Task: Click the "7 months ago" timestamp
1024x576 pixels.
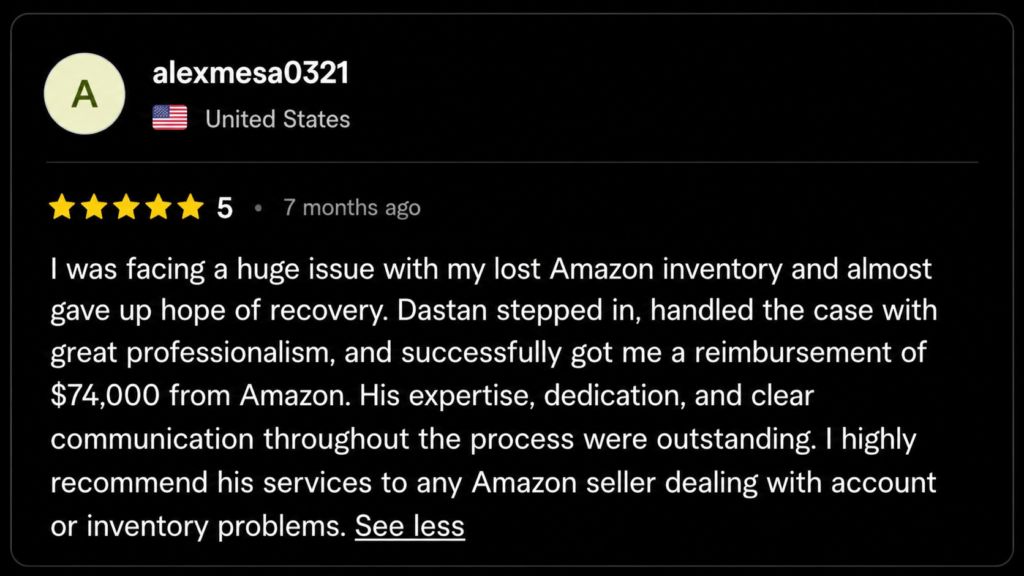Action: 352,208
